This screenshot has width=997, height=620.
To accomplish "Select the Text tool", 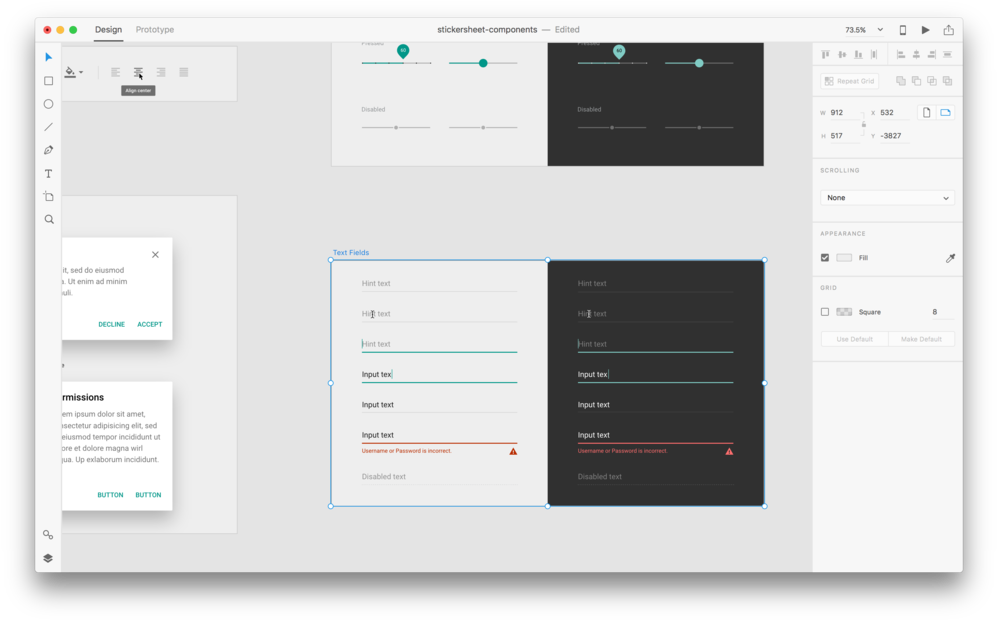I will click(48, 174).
